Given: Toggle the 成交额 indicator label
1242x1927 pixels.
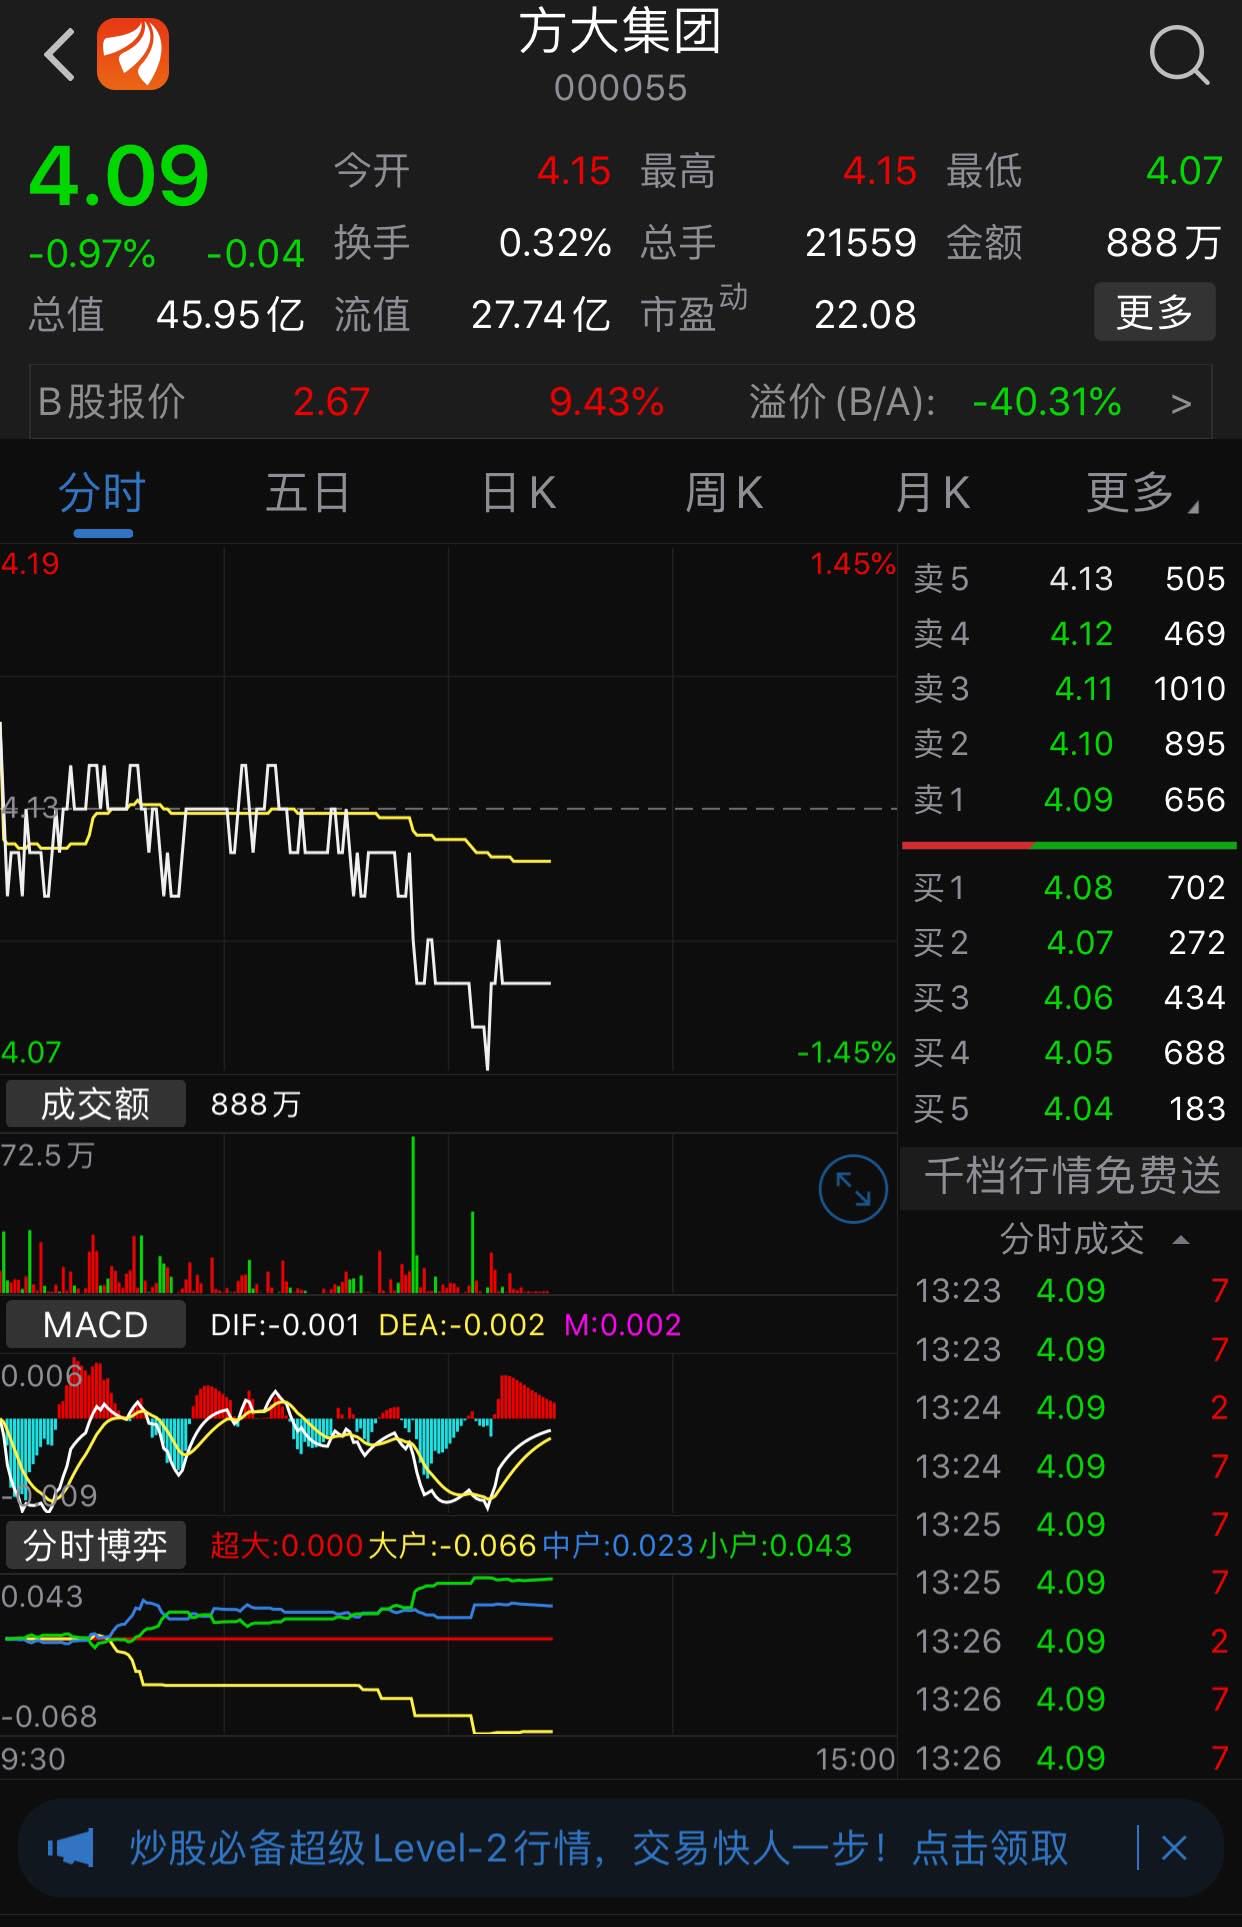Looking at the screenshot, I should tap(96, 1104).
